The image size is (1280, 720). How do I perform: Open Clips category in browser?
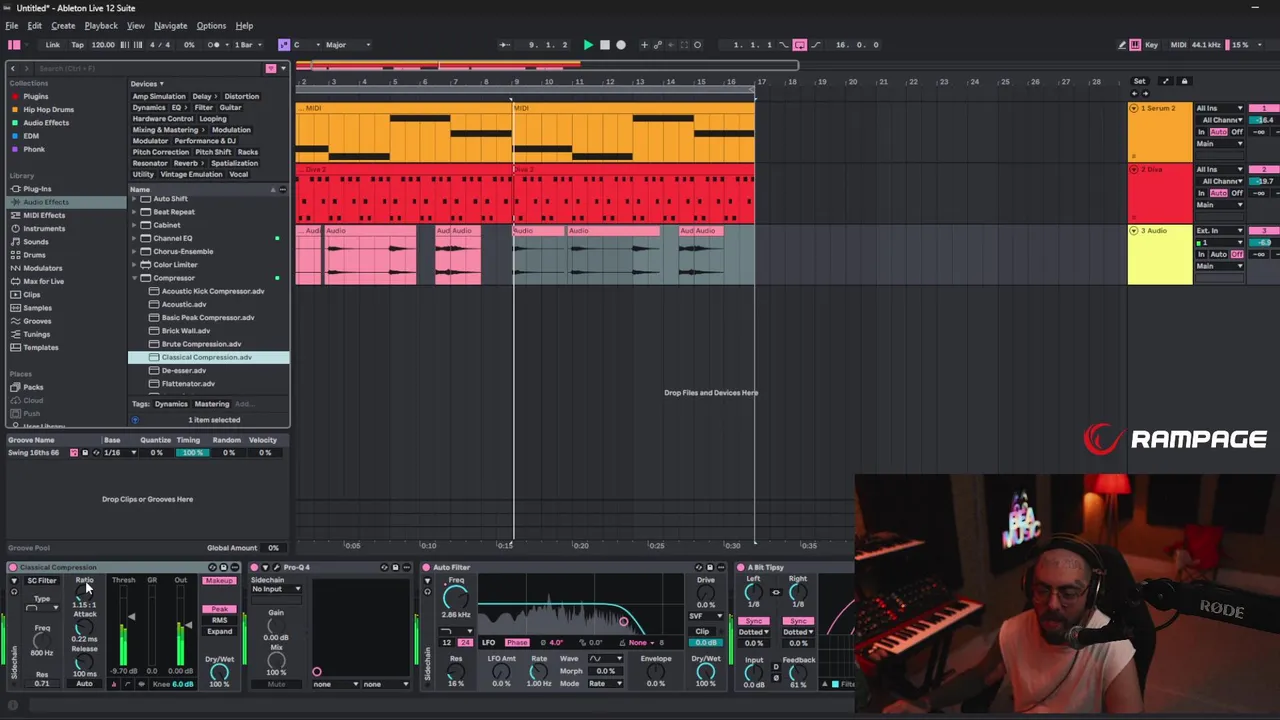tap(32, 295)
